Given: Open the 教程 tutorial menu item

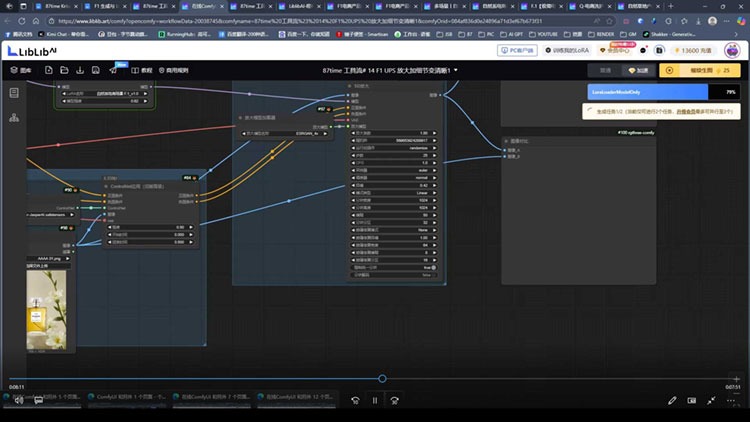Looking at the screenshot, I should coord(146,71).
